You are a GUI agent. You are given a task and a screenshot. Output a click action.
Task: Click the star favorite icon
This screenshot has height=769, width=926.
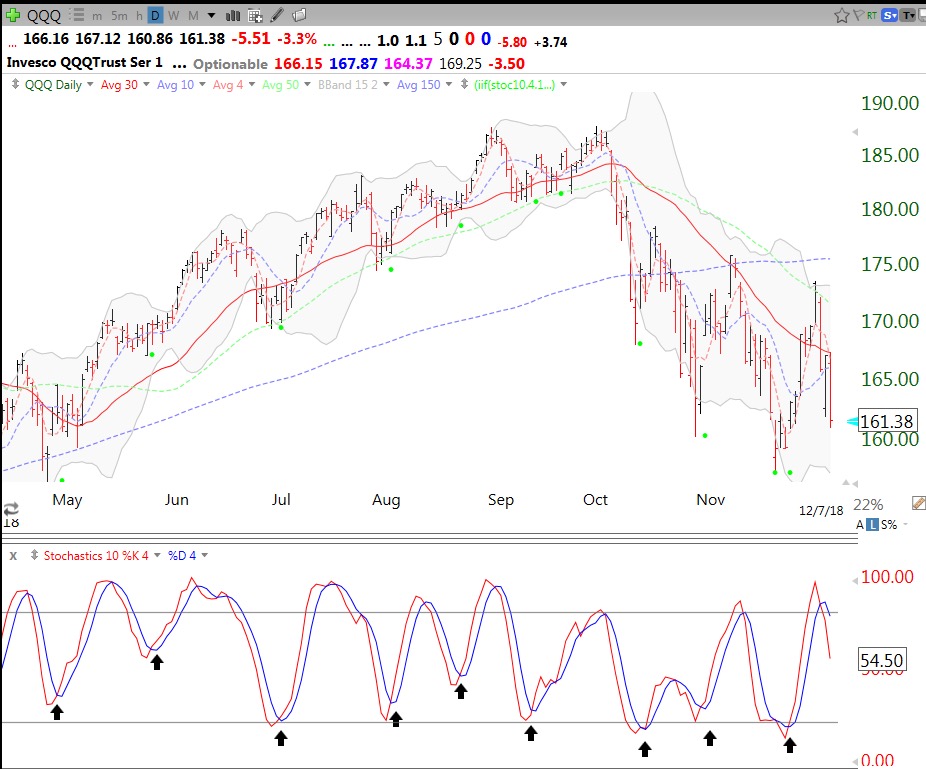[x=842, y=15]
